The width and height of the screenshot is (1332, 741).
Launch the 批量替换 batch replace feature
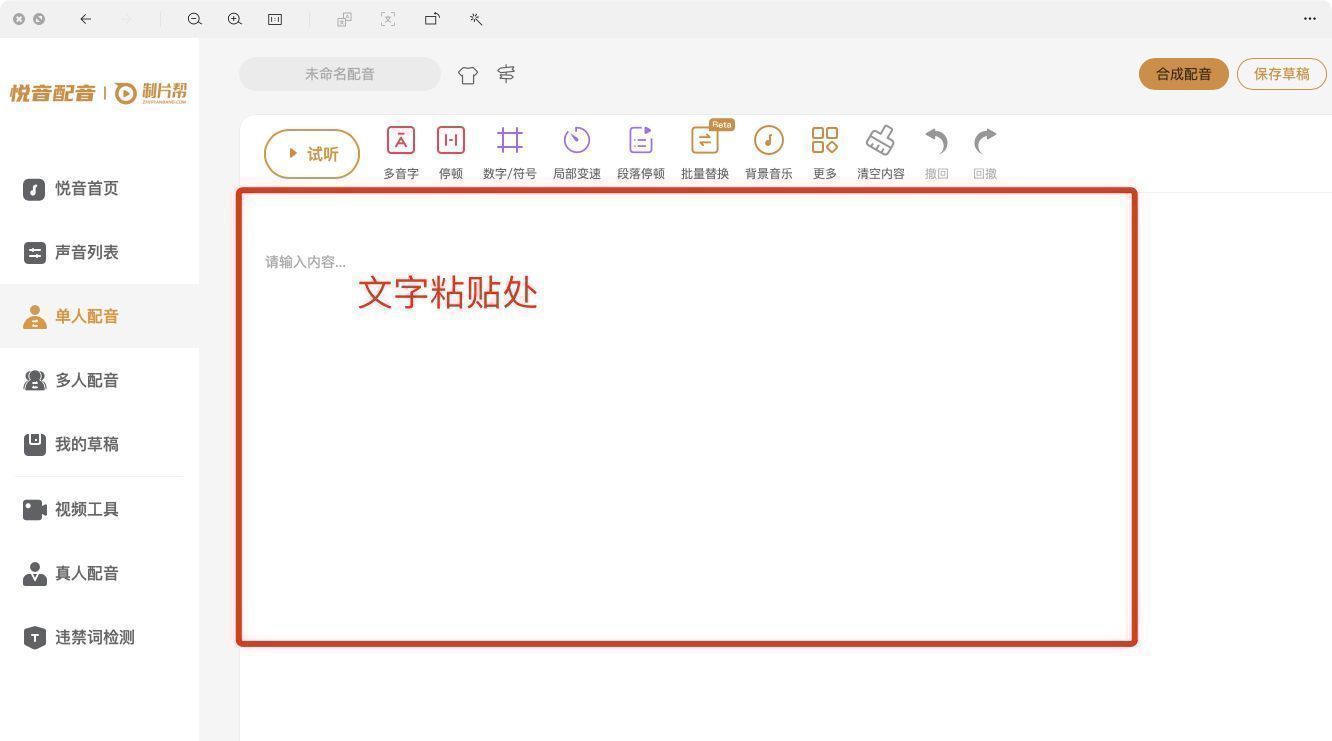(705, 150)
